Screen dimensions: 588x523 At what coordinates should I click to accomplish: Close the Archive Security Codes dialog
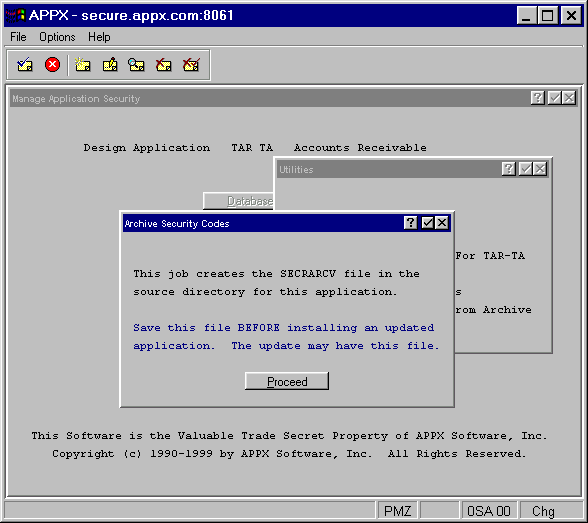pos(442,223)
